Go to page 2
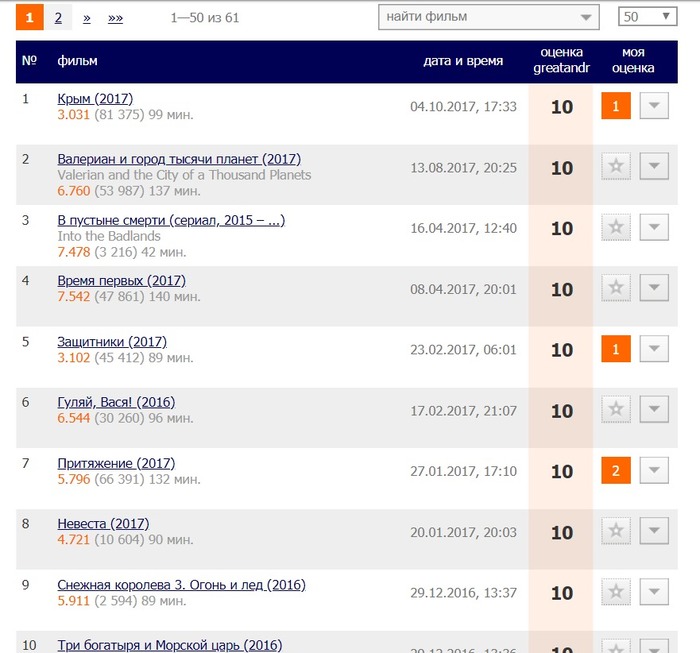The width and height of the screenshot is (700, 653). pyautogui.click(x=59, y=18)
